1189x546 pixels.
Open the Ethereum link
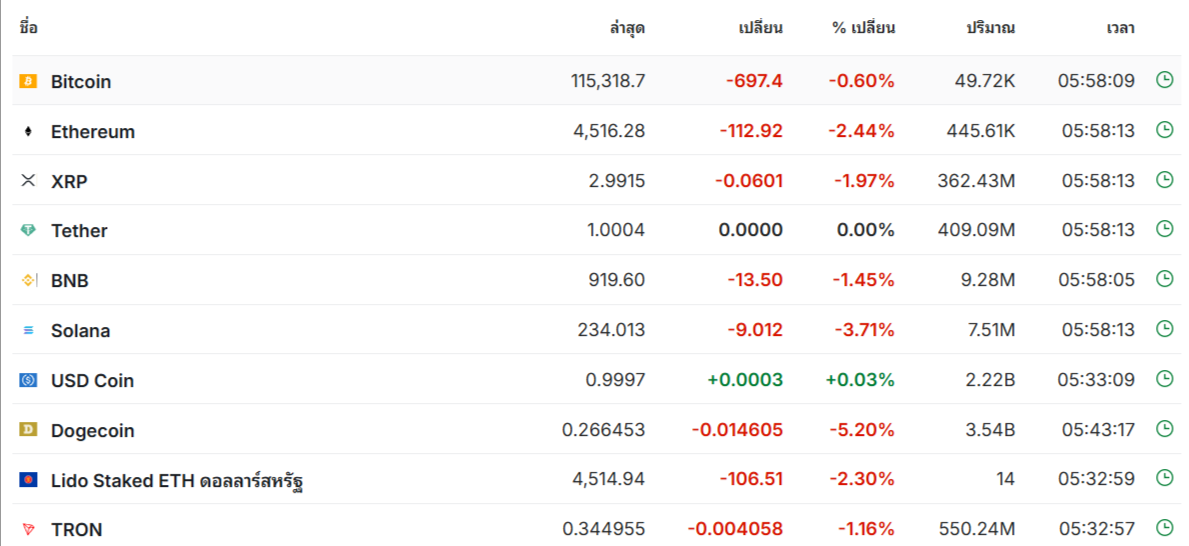click(x=93, y=132)
